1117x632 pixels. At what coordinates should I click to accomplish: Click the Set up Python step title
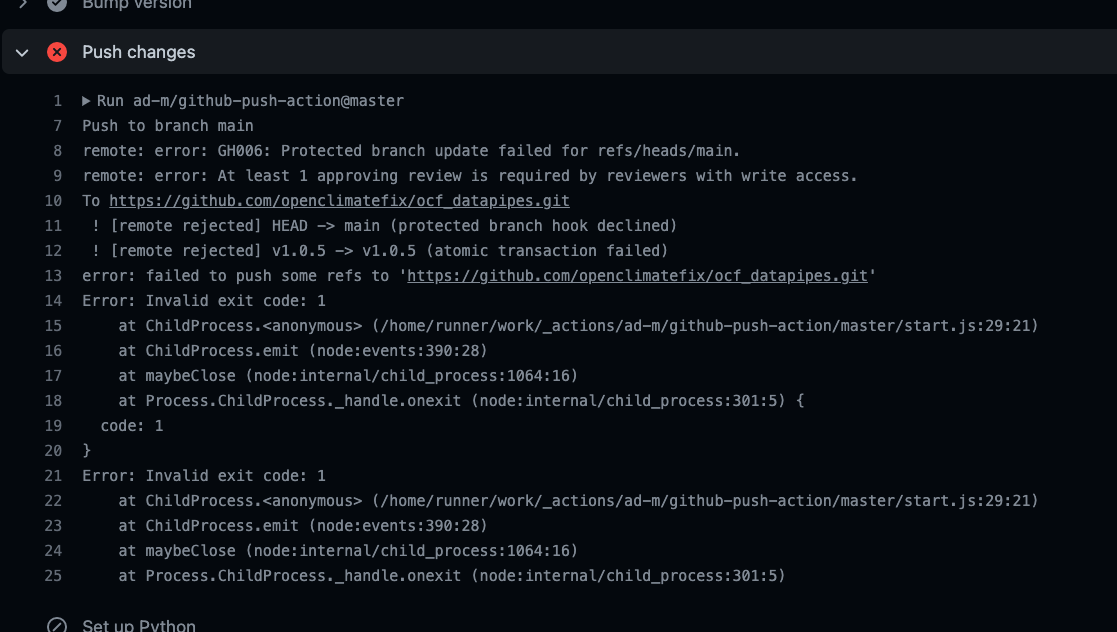point(139,626)
